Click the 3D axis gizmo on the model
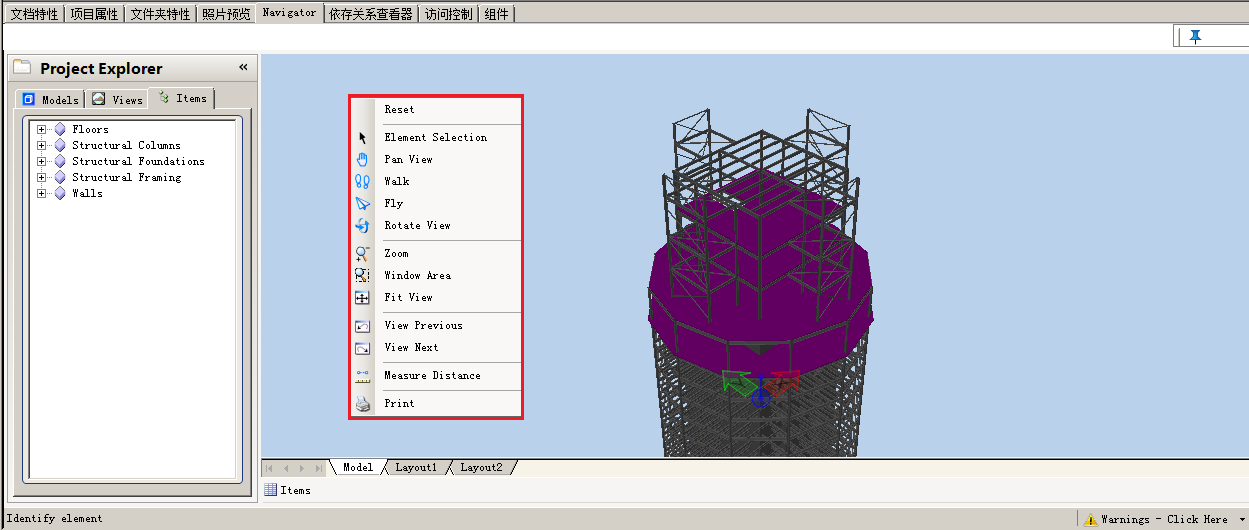The image size is (1249, 530). (x=761, y=387)
